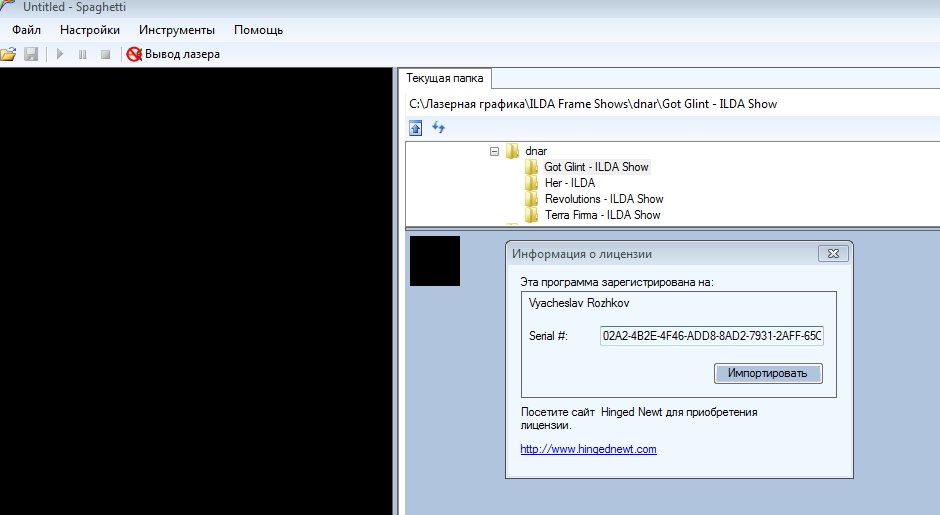This screenshot has width=940, height=515.
Task: Switch to the Текущая папка tab
Action: (x=445, y=78)
